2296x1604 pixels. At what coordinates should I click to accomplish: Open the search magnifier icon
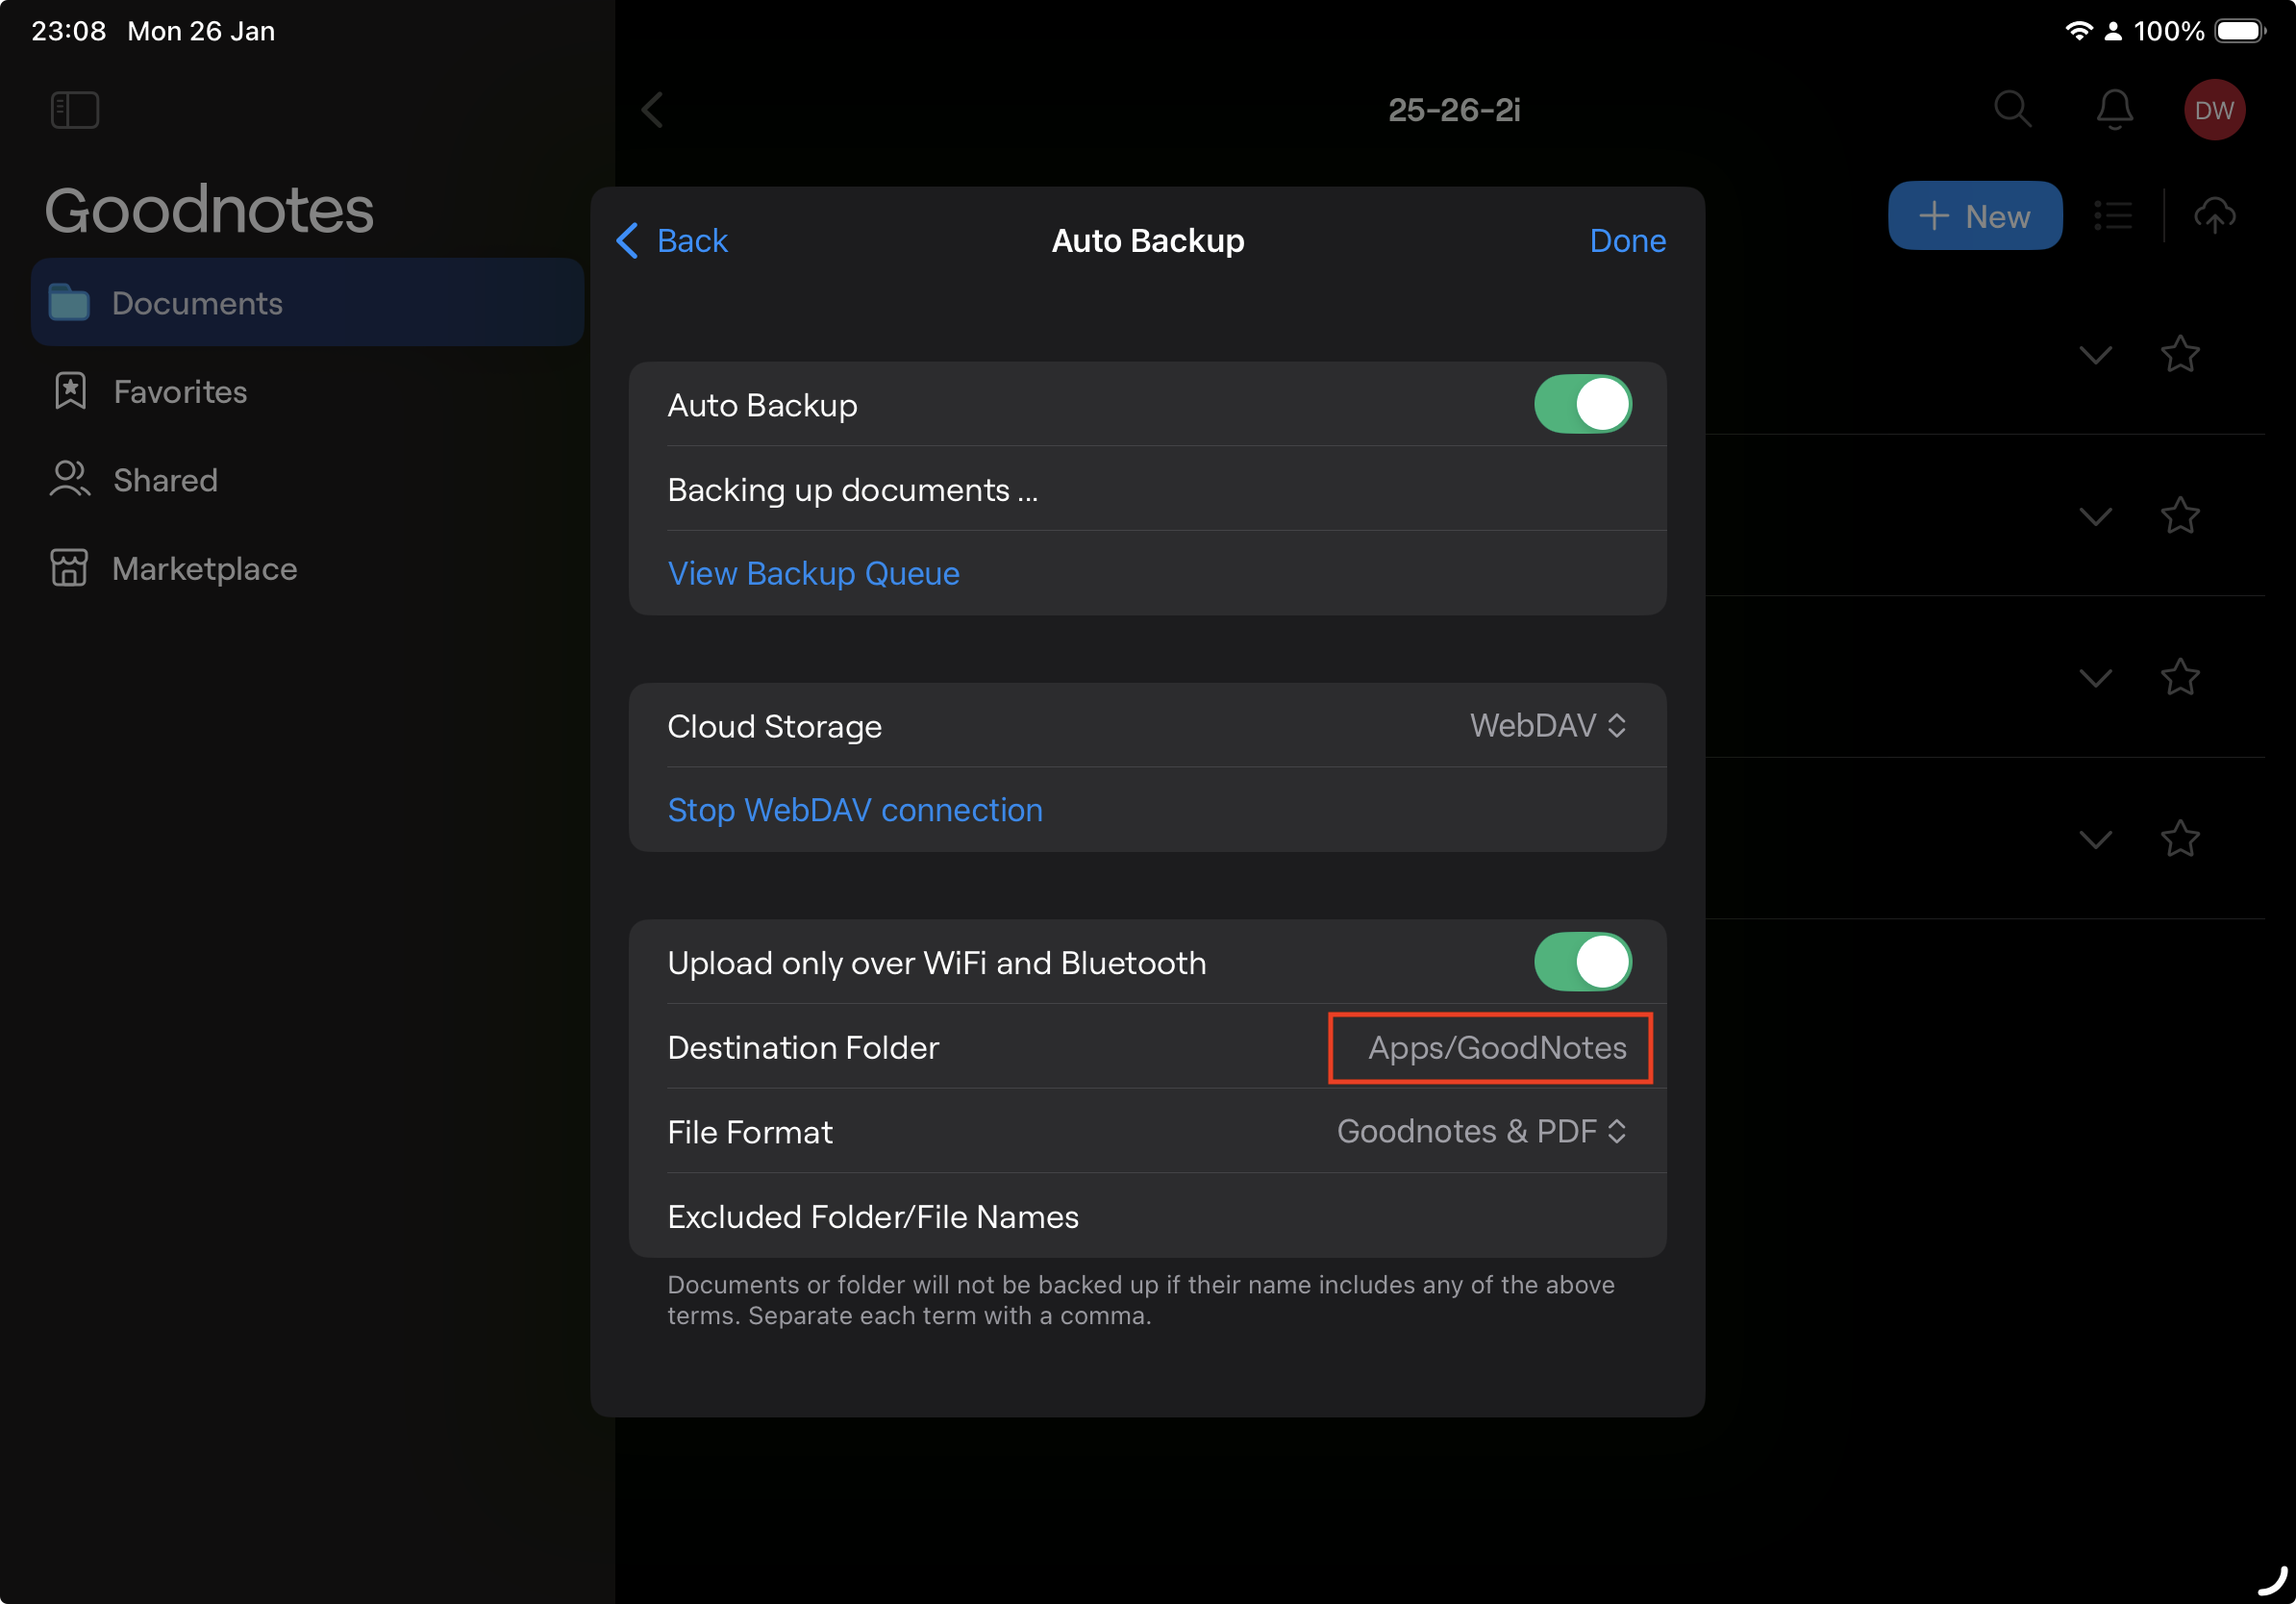click(x=2012, y=109)
